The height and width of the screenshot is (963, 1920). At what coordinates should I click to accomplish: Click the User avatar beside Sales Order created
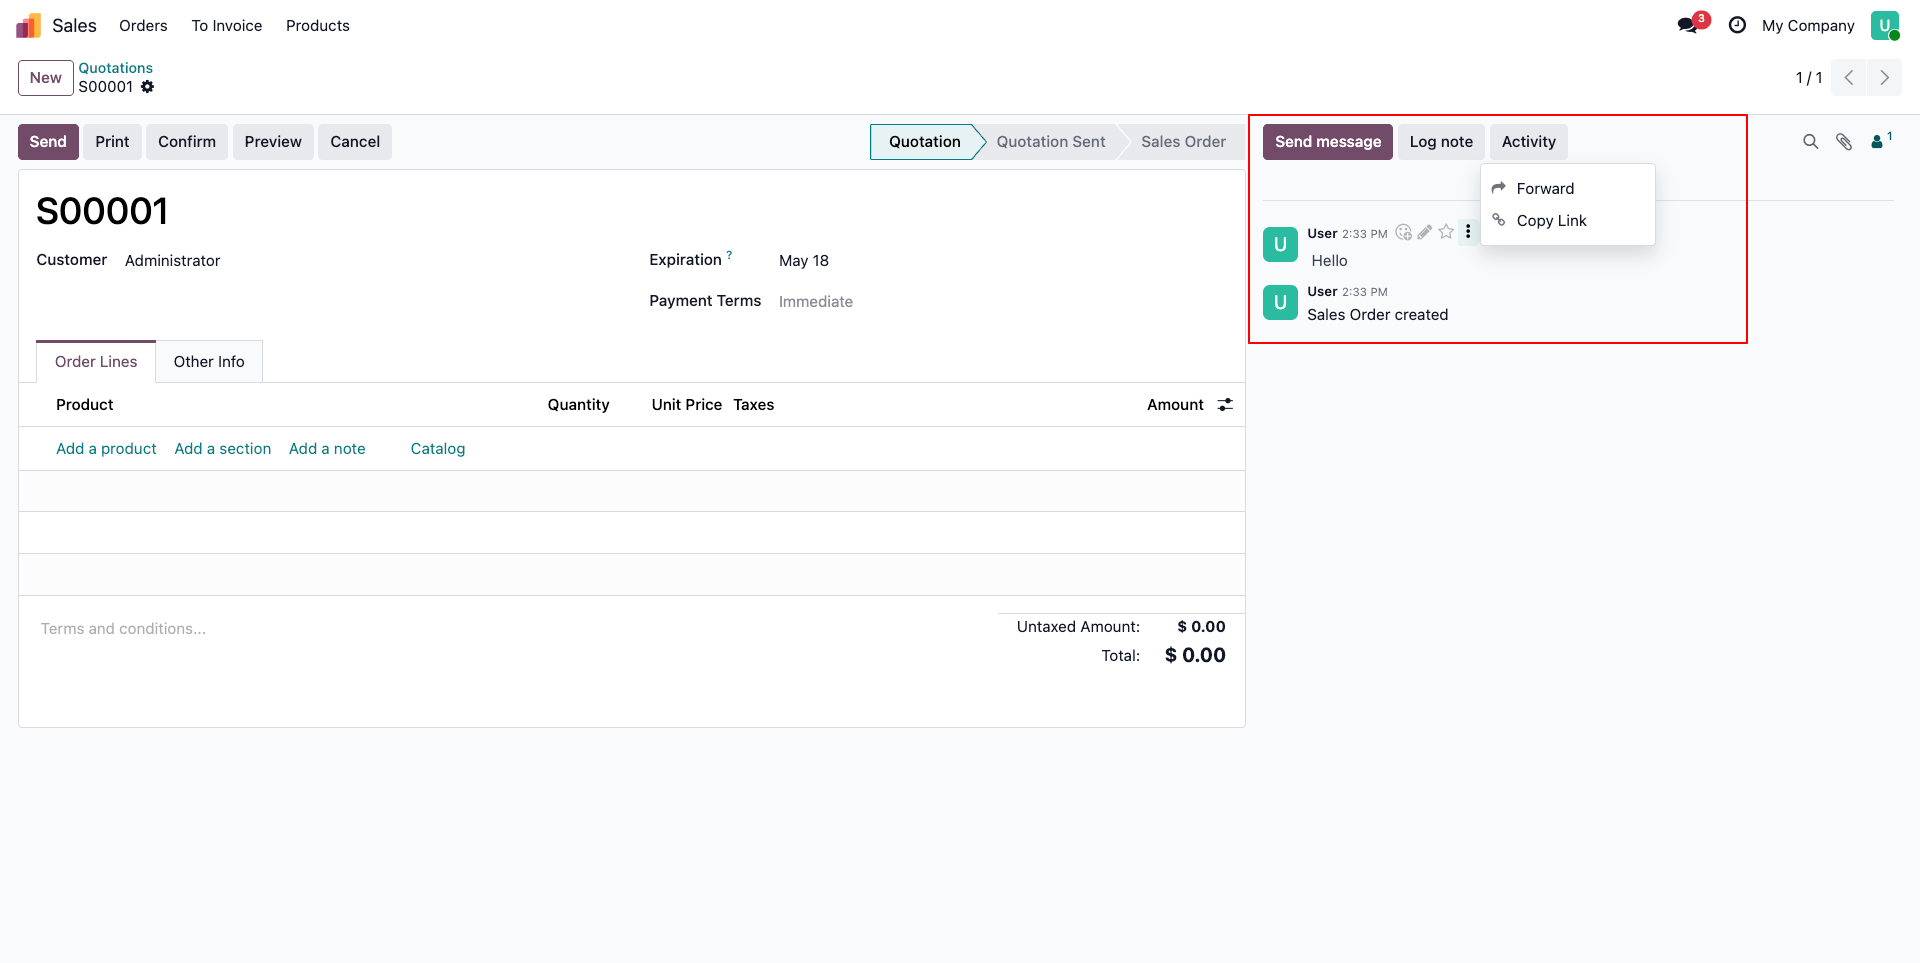pyautogui.click(x=1280, y=302)
